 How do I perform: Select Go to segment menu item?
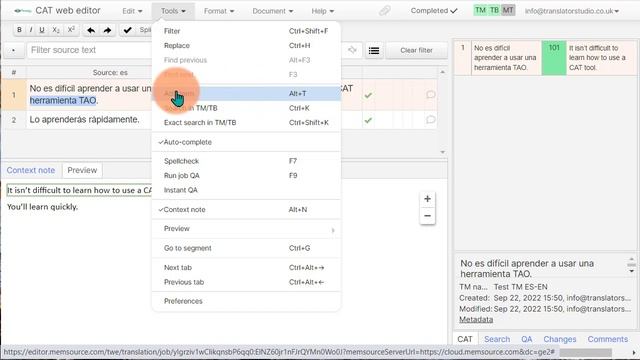[x=246, y=248]
